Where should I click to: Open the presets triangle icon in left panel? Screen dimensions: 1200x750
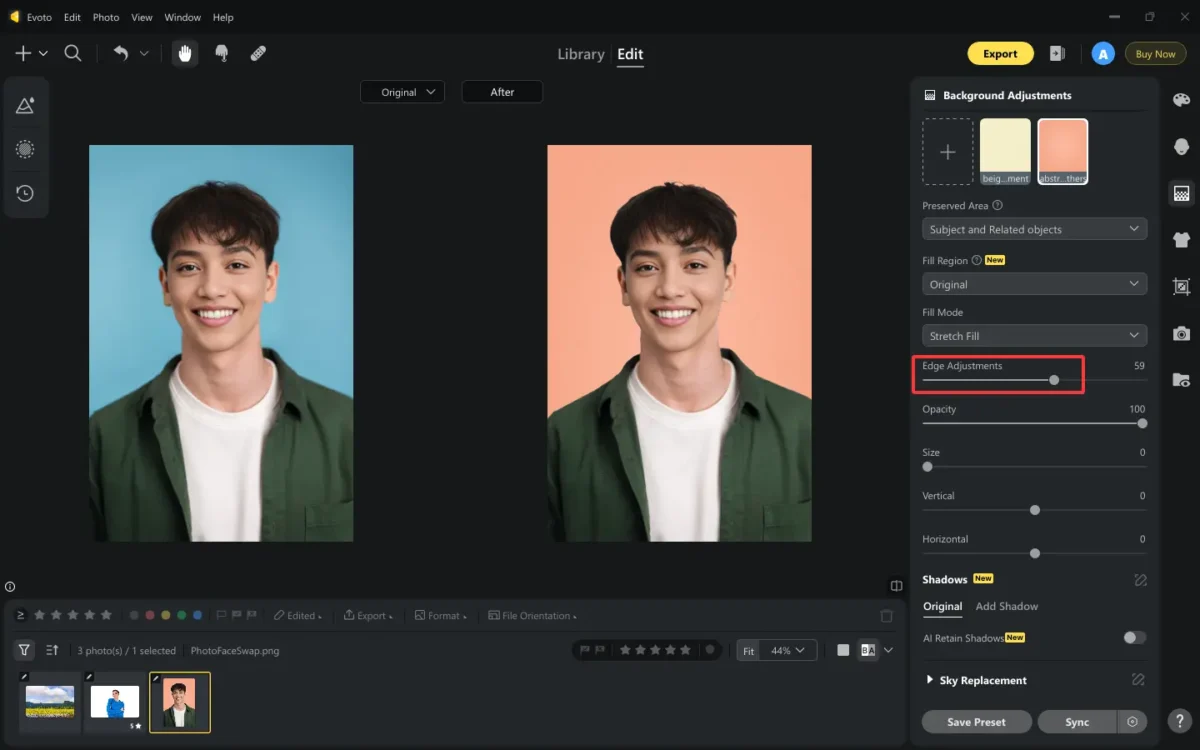26,105
